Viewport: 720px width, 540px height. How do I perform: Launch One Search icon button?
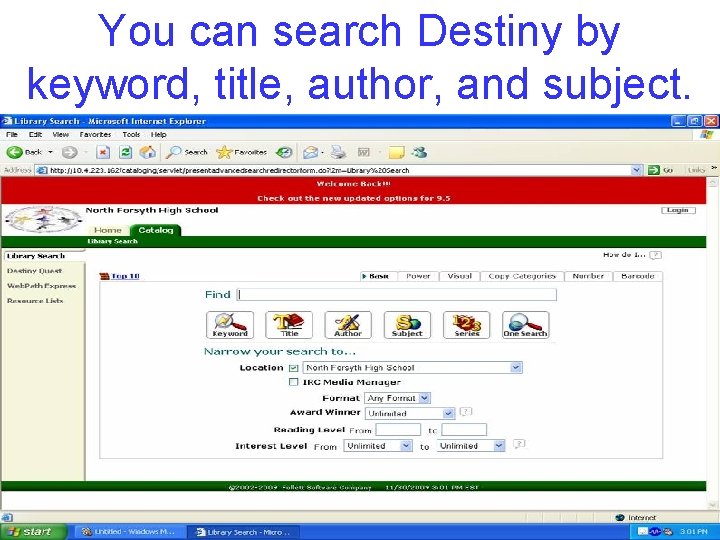click(526, 325)
